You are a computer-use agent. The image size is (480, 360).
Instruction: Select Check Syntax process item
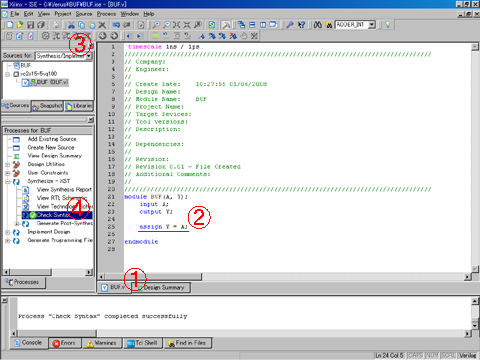pos(57,215)
